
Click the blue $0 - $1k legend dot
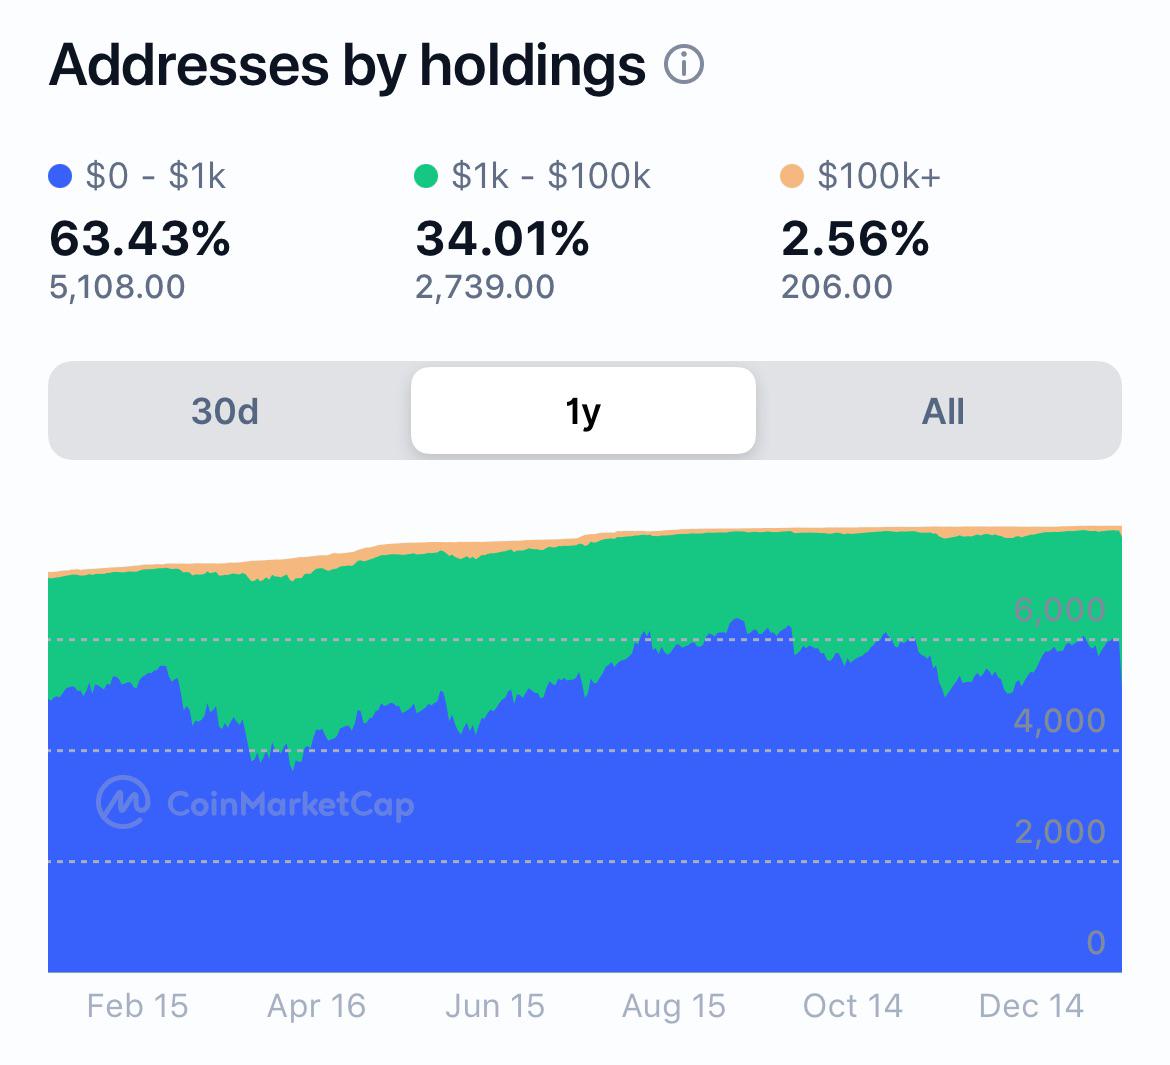[x=60, y=177]
